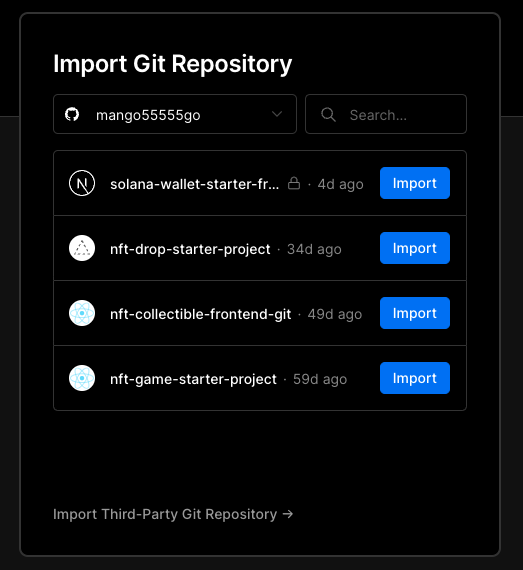Viewport: 523px width, 570px height.
Task: Open Import Third-Party Git Repository link
Action: click(173, 514)
